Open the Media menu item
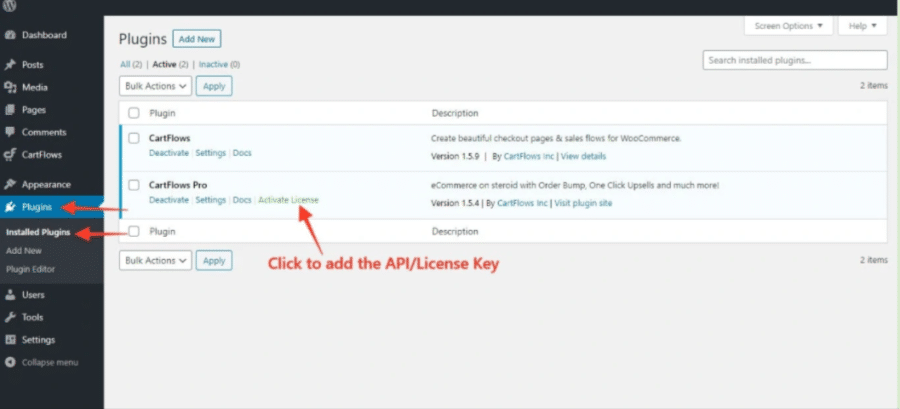900x409 pixels. [34, 87]
